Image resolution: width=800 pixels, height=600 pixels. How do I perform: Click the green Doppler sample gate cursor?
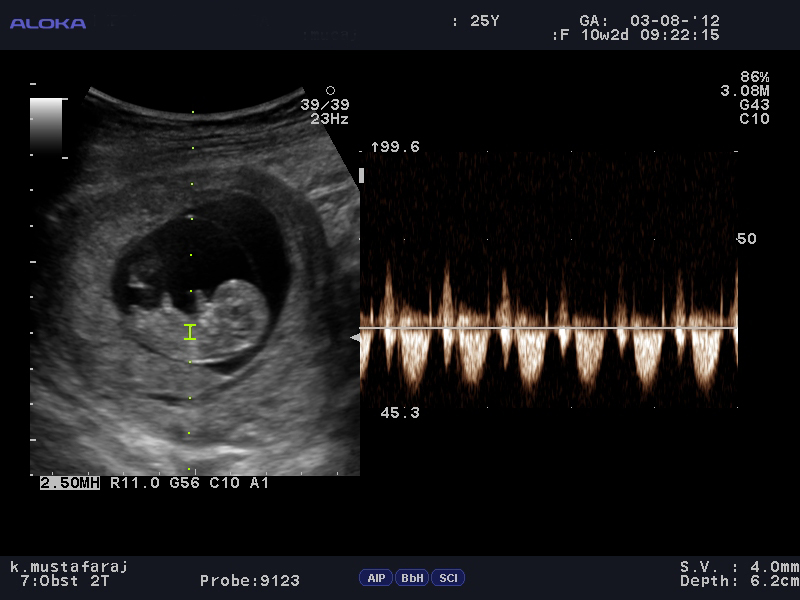[x=190, y=332]
